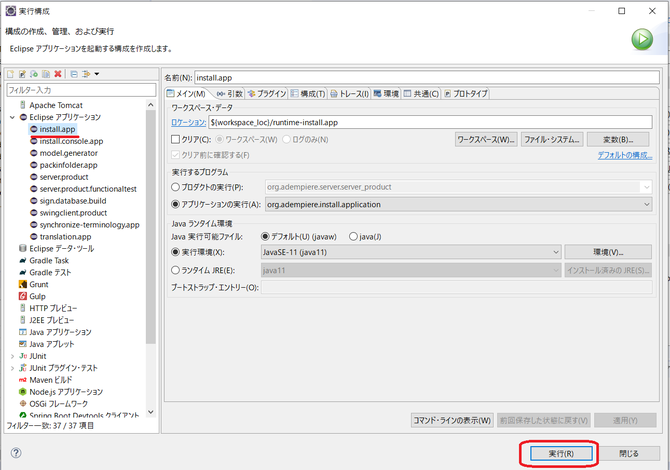Select the Java アプレット configuration type
670x470 pixels.
point(47,344)
